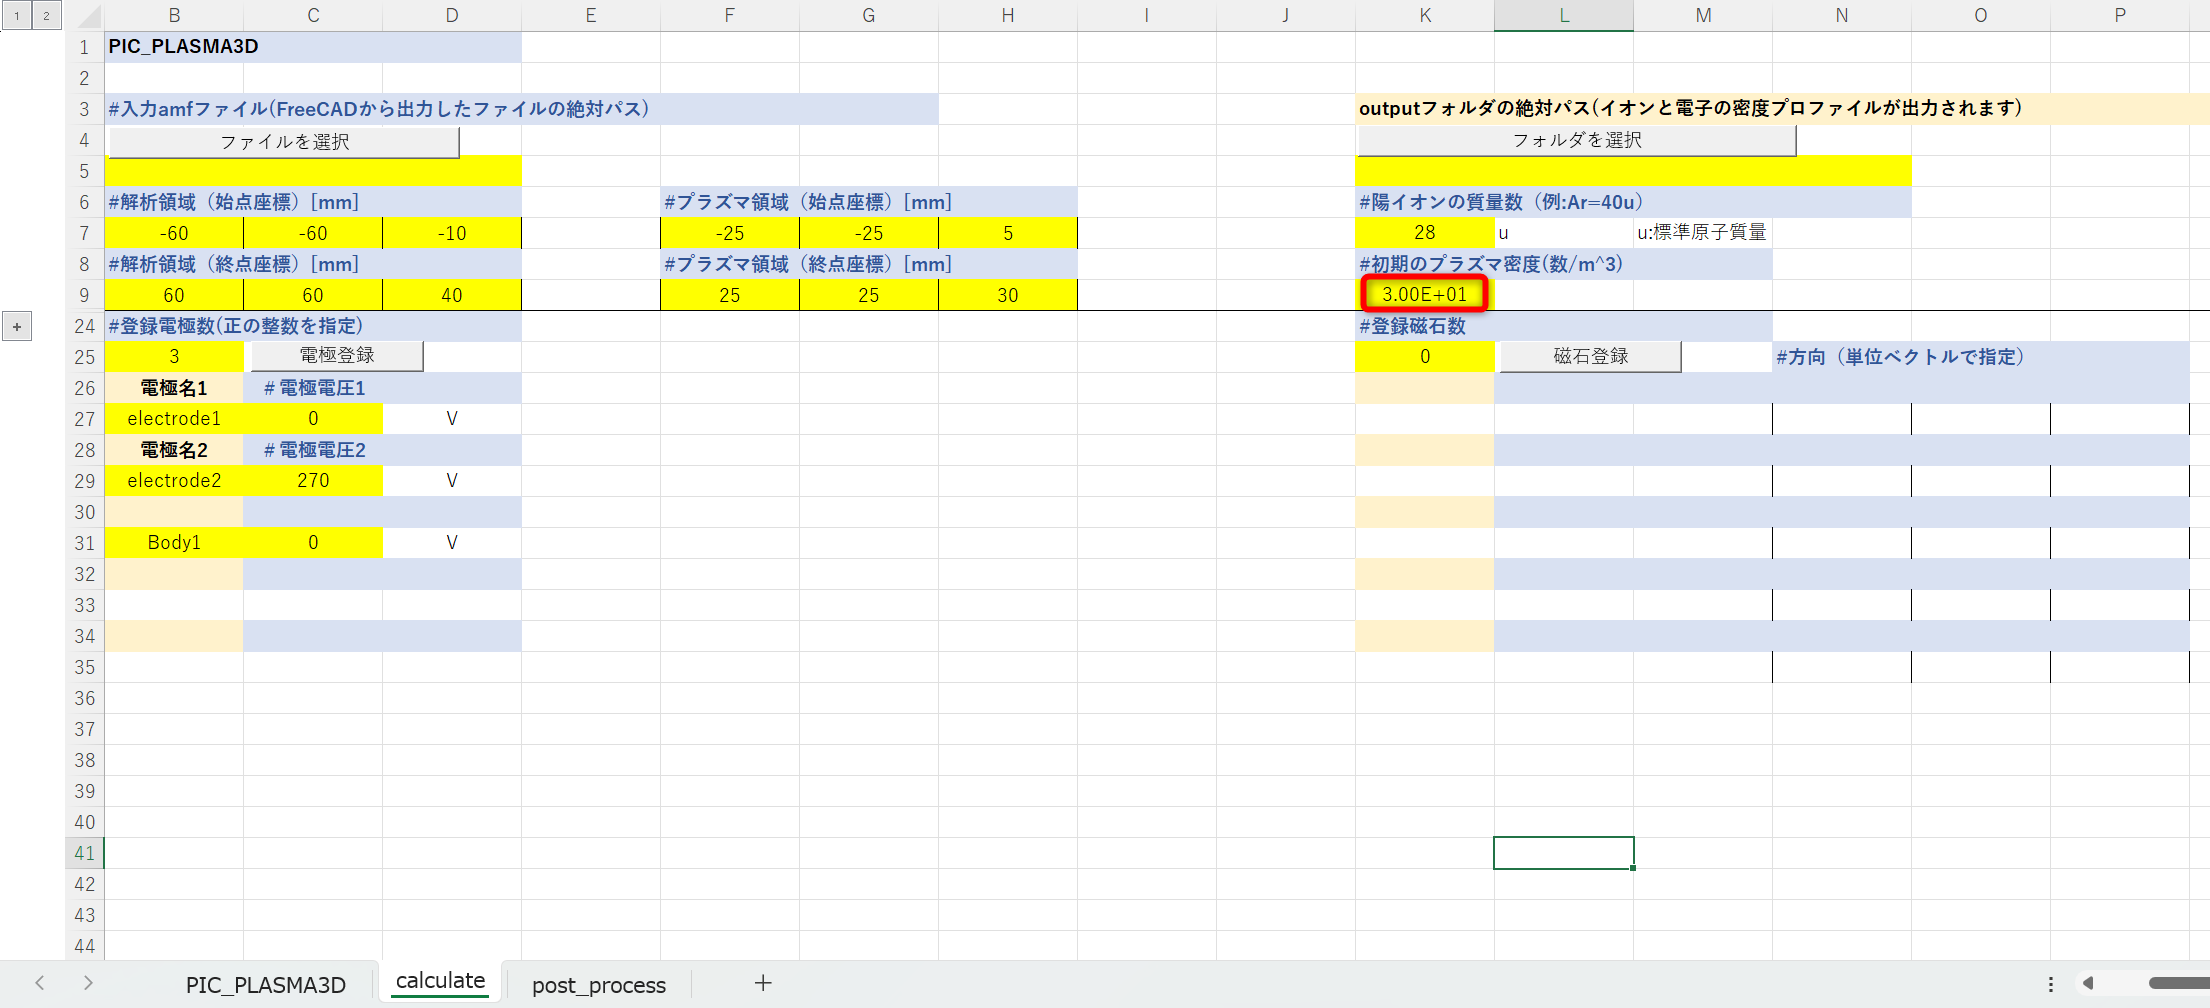Show outline level 1
2210x1008 pixels.
(x=17, y=15)
